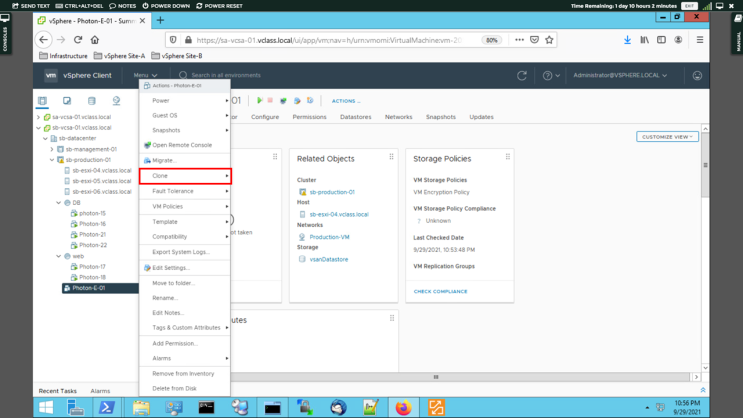
Task: Open the Storage view icon
Action: tap(91, 100)
